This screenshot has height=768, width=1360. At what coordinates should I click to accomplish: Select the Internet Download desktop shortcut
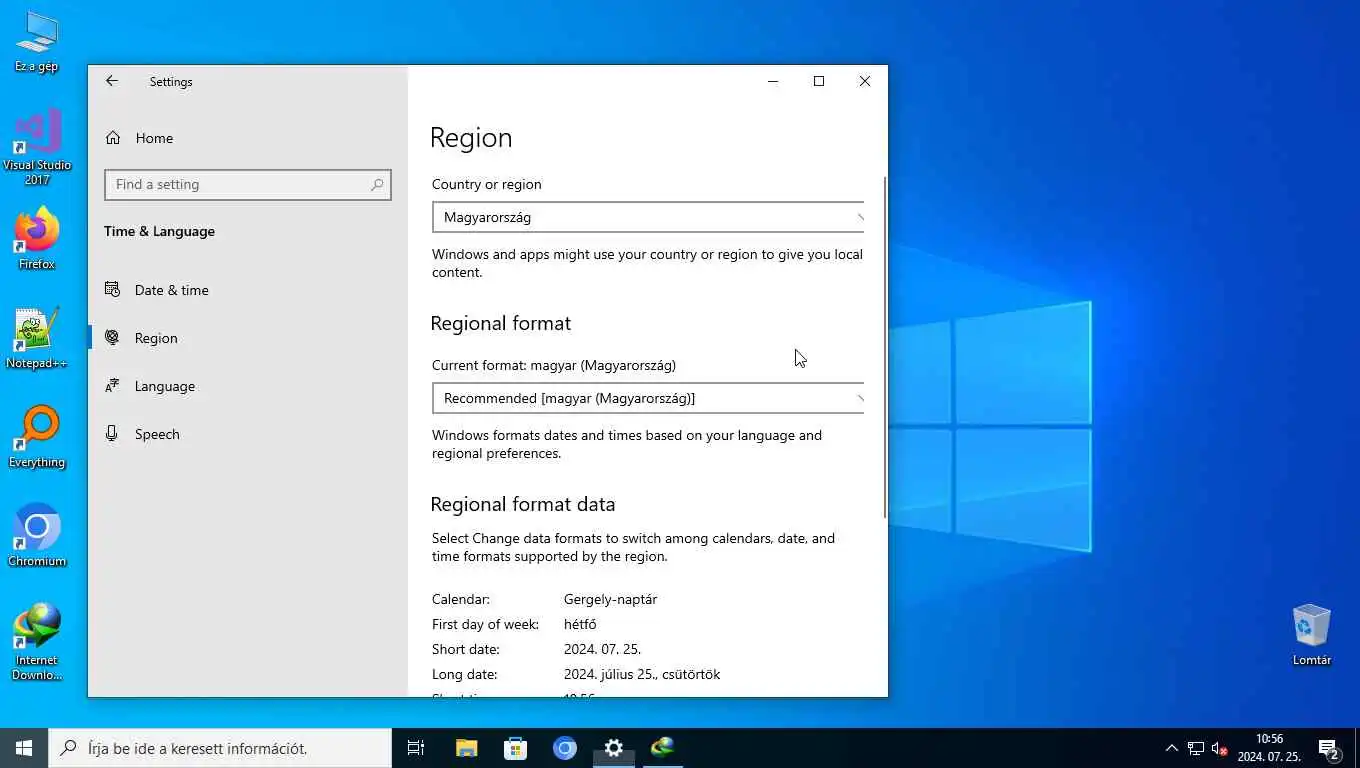click(37, 642)
